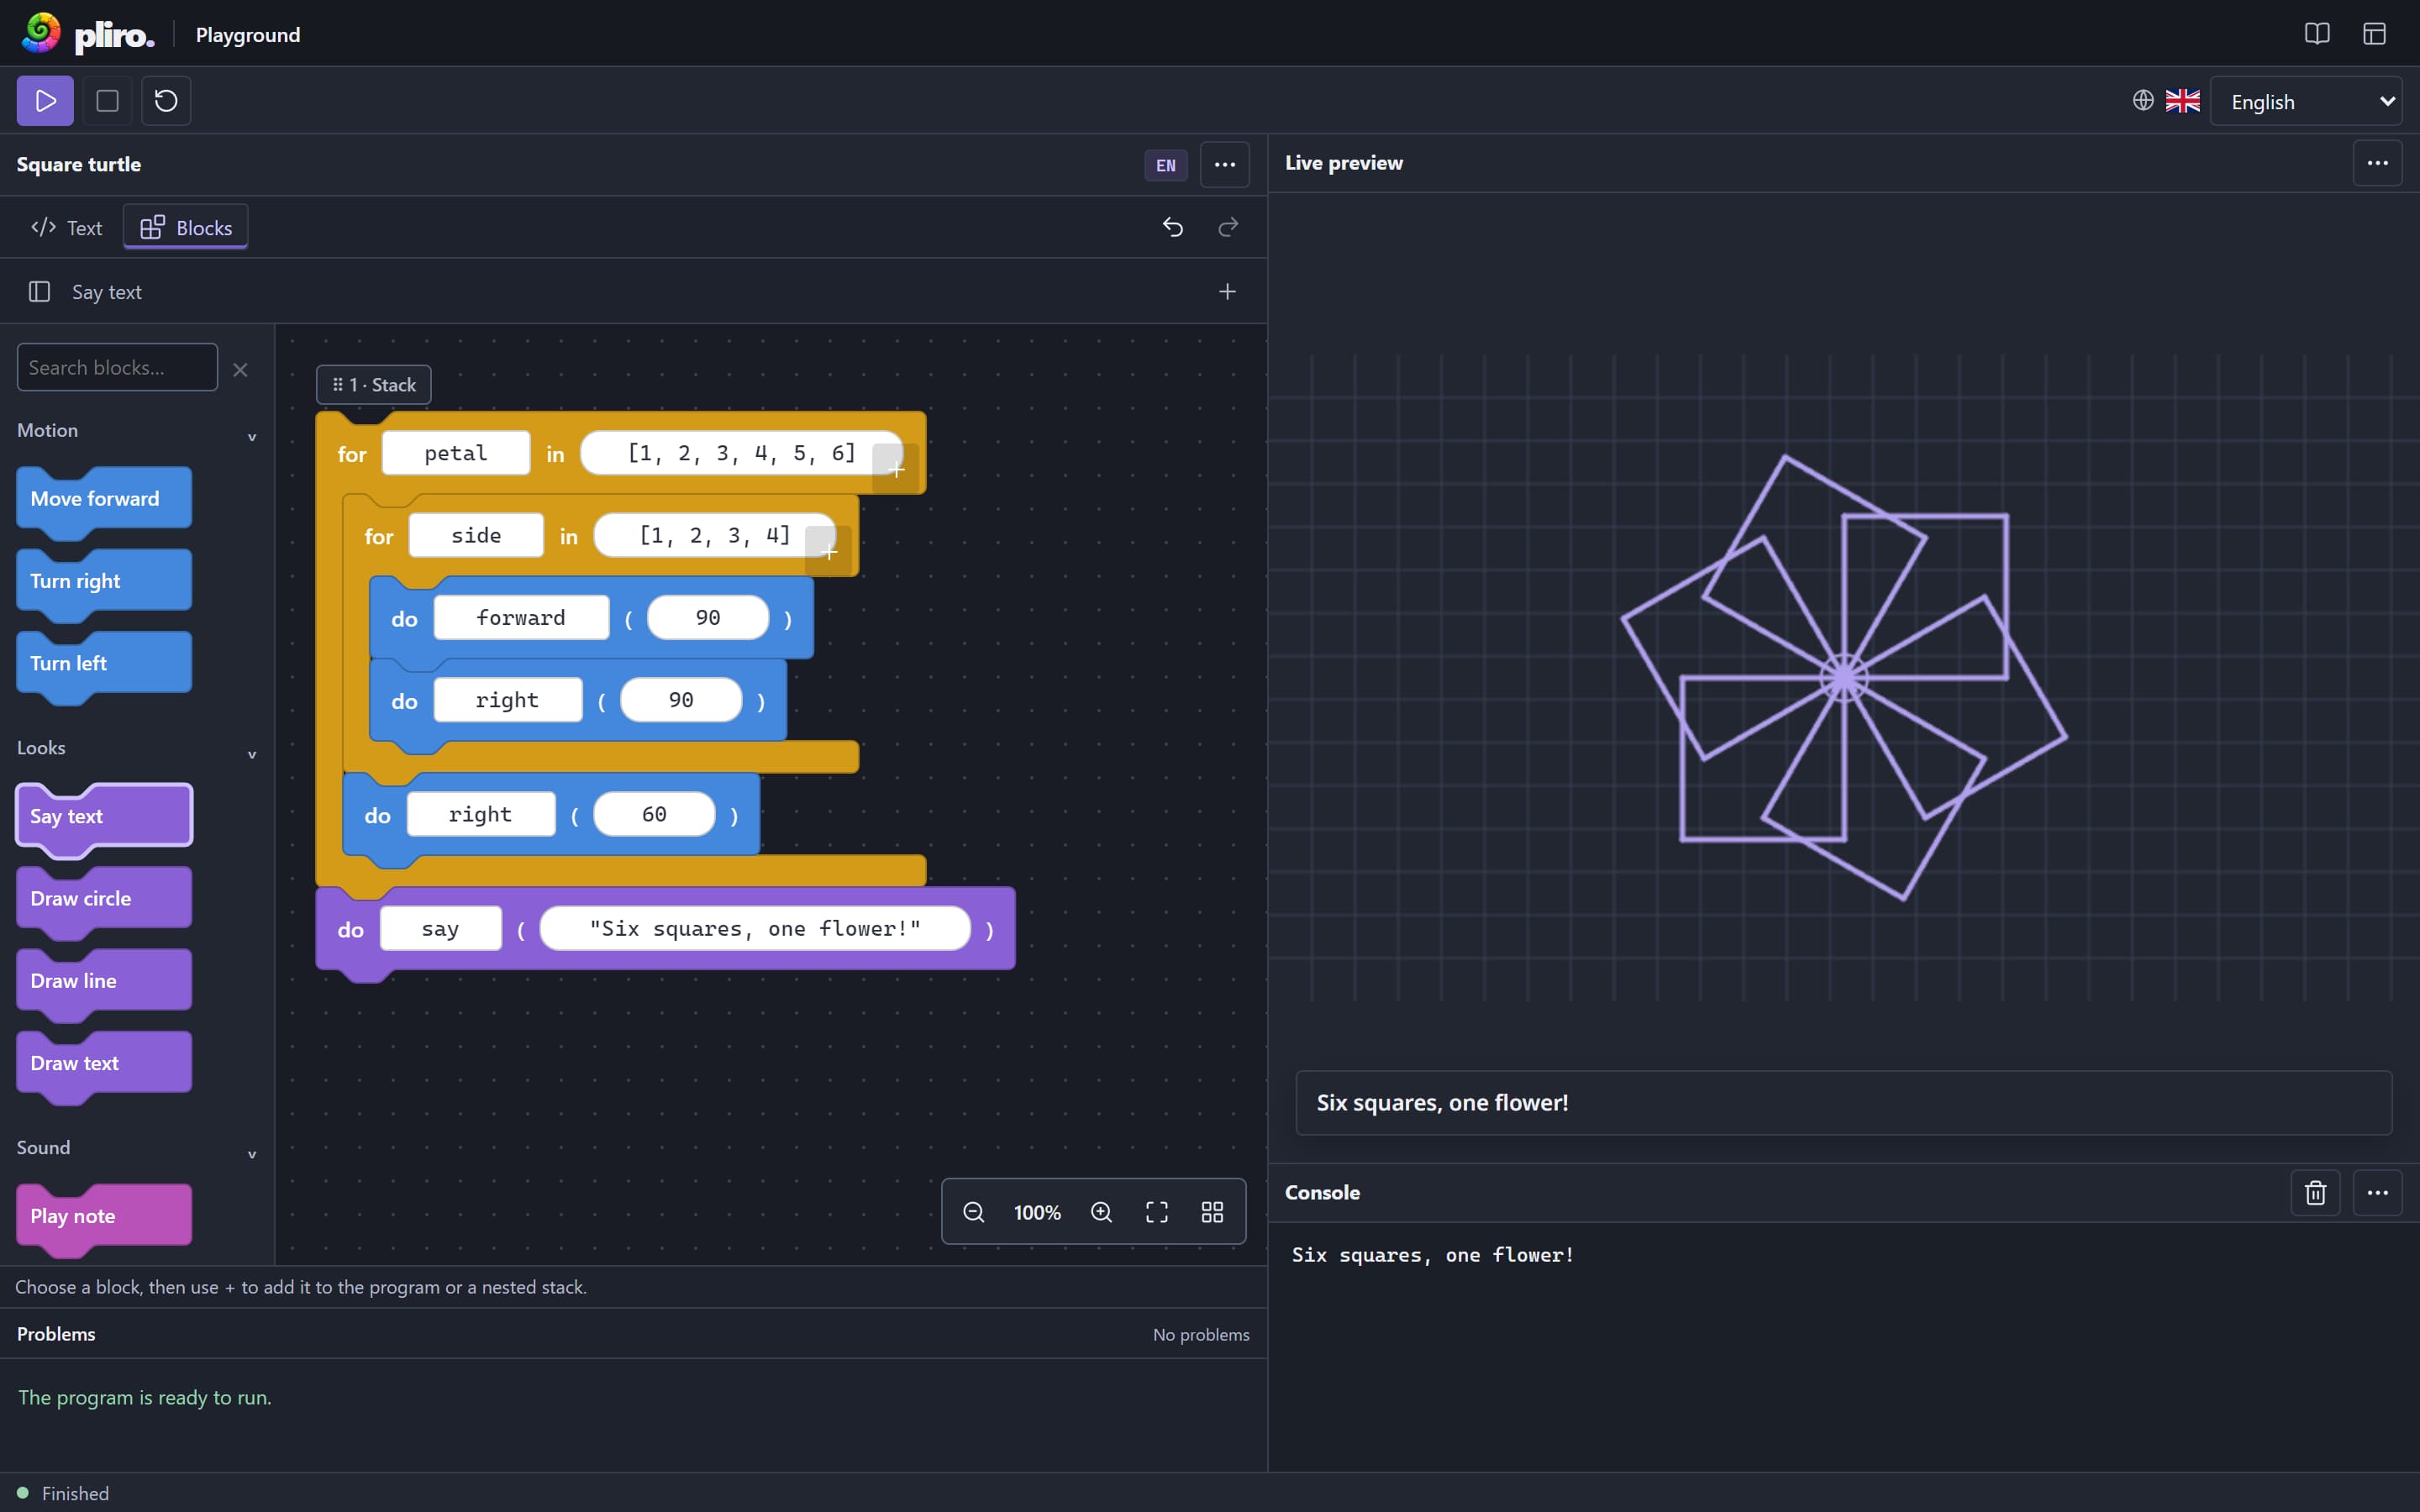Collapse the Motion category

[x=252, y=437]
